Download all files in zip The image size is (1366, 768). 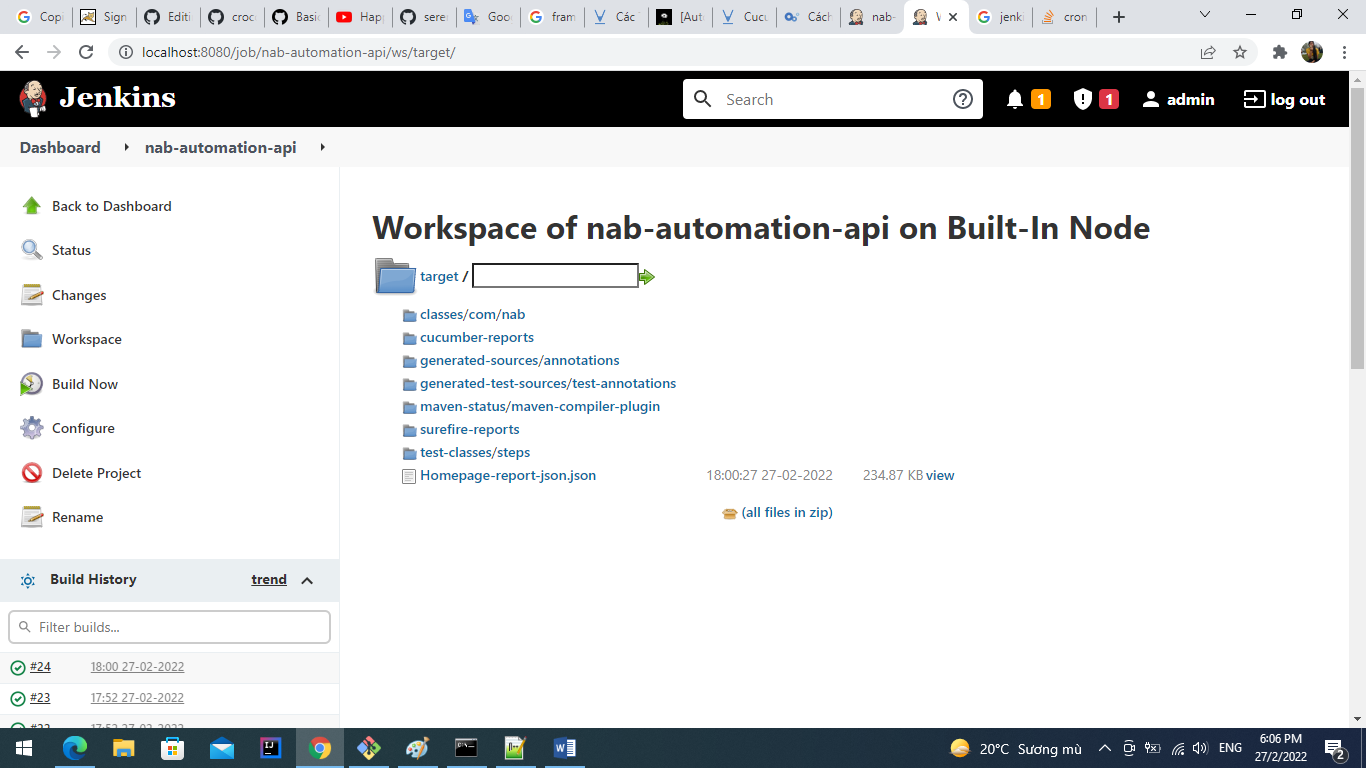pyautogui.click(x=787, y=512)
